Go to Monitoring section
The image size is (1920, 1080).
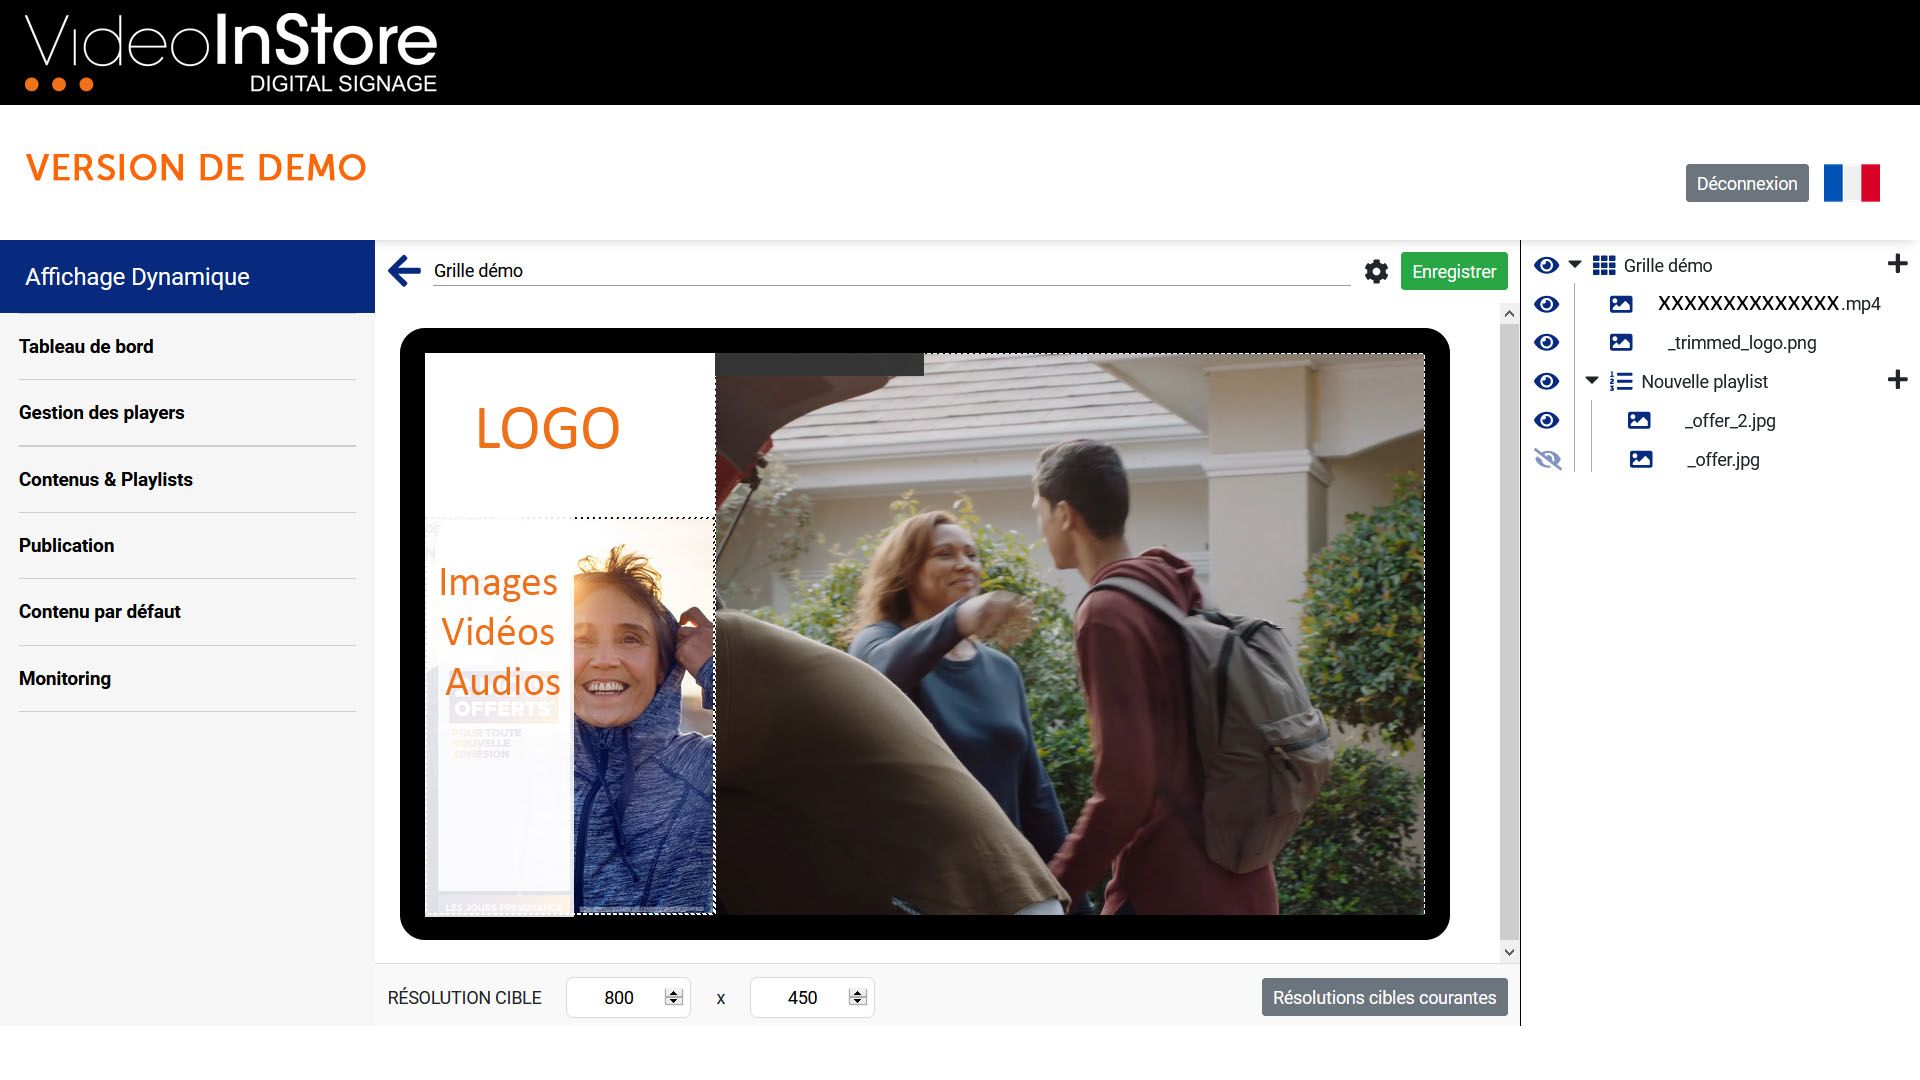click(x=65, y=679)
